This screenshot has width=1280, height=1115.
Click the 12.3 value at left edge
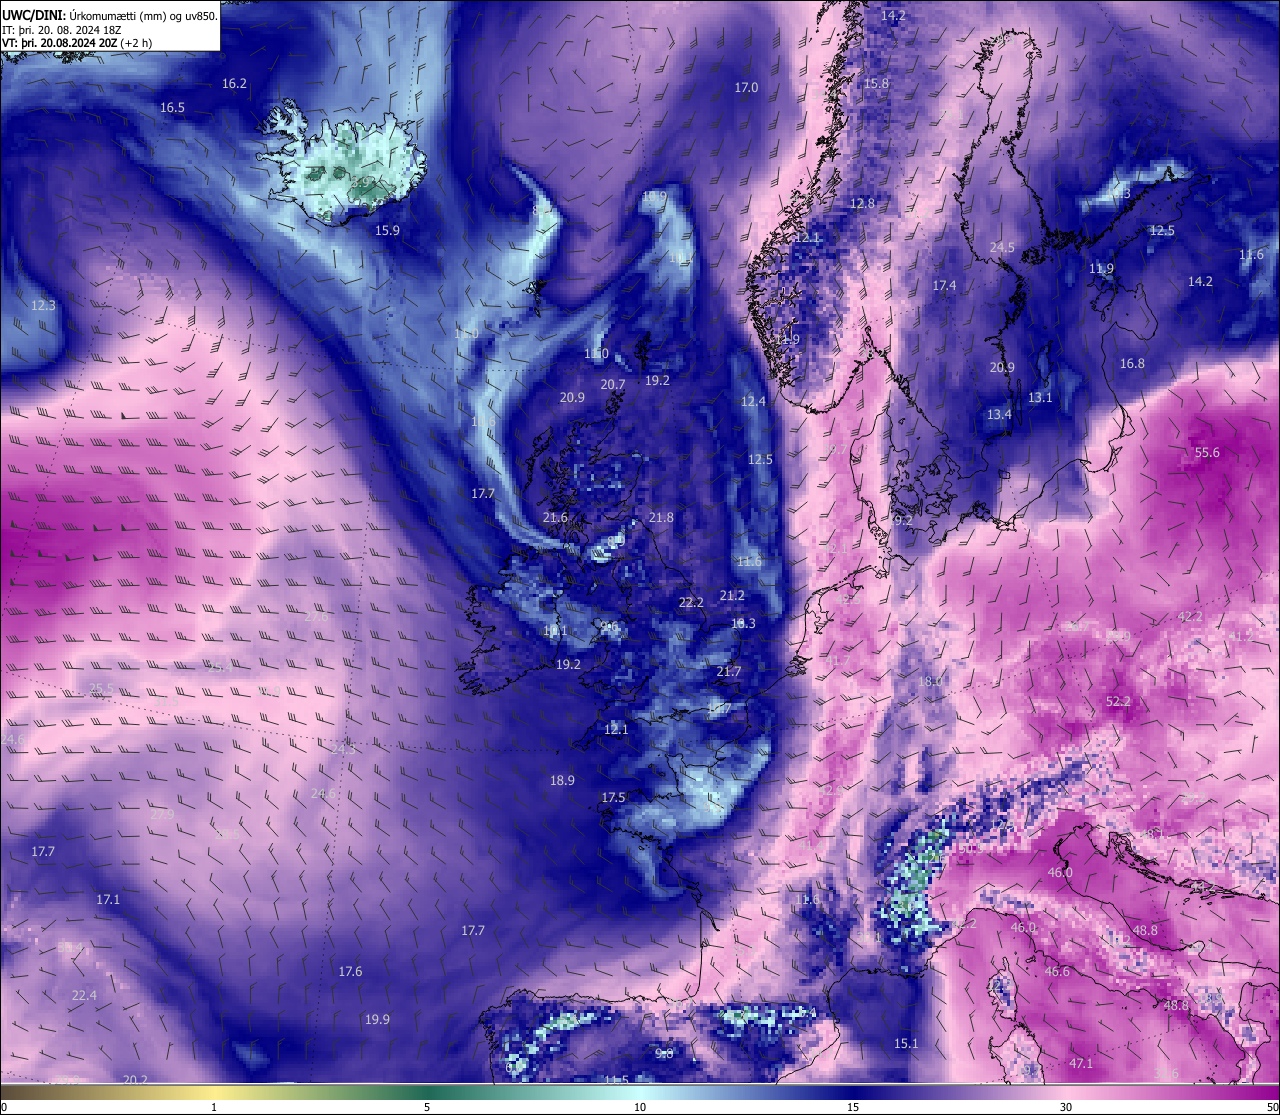[43, 306]
